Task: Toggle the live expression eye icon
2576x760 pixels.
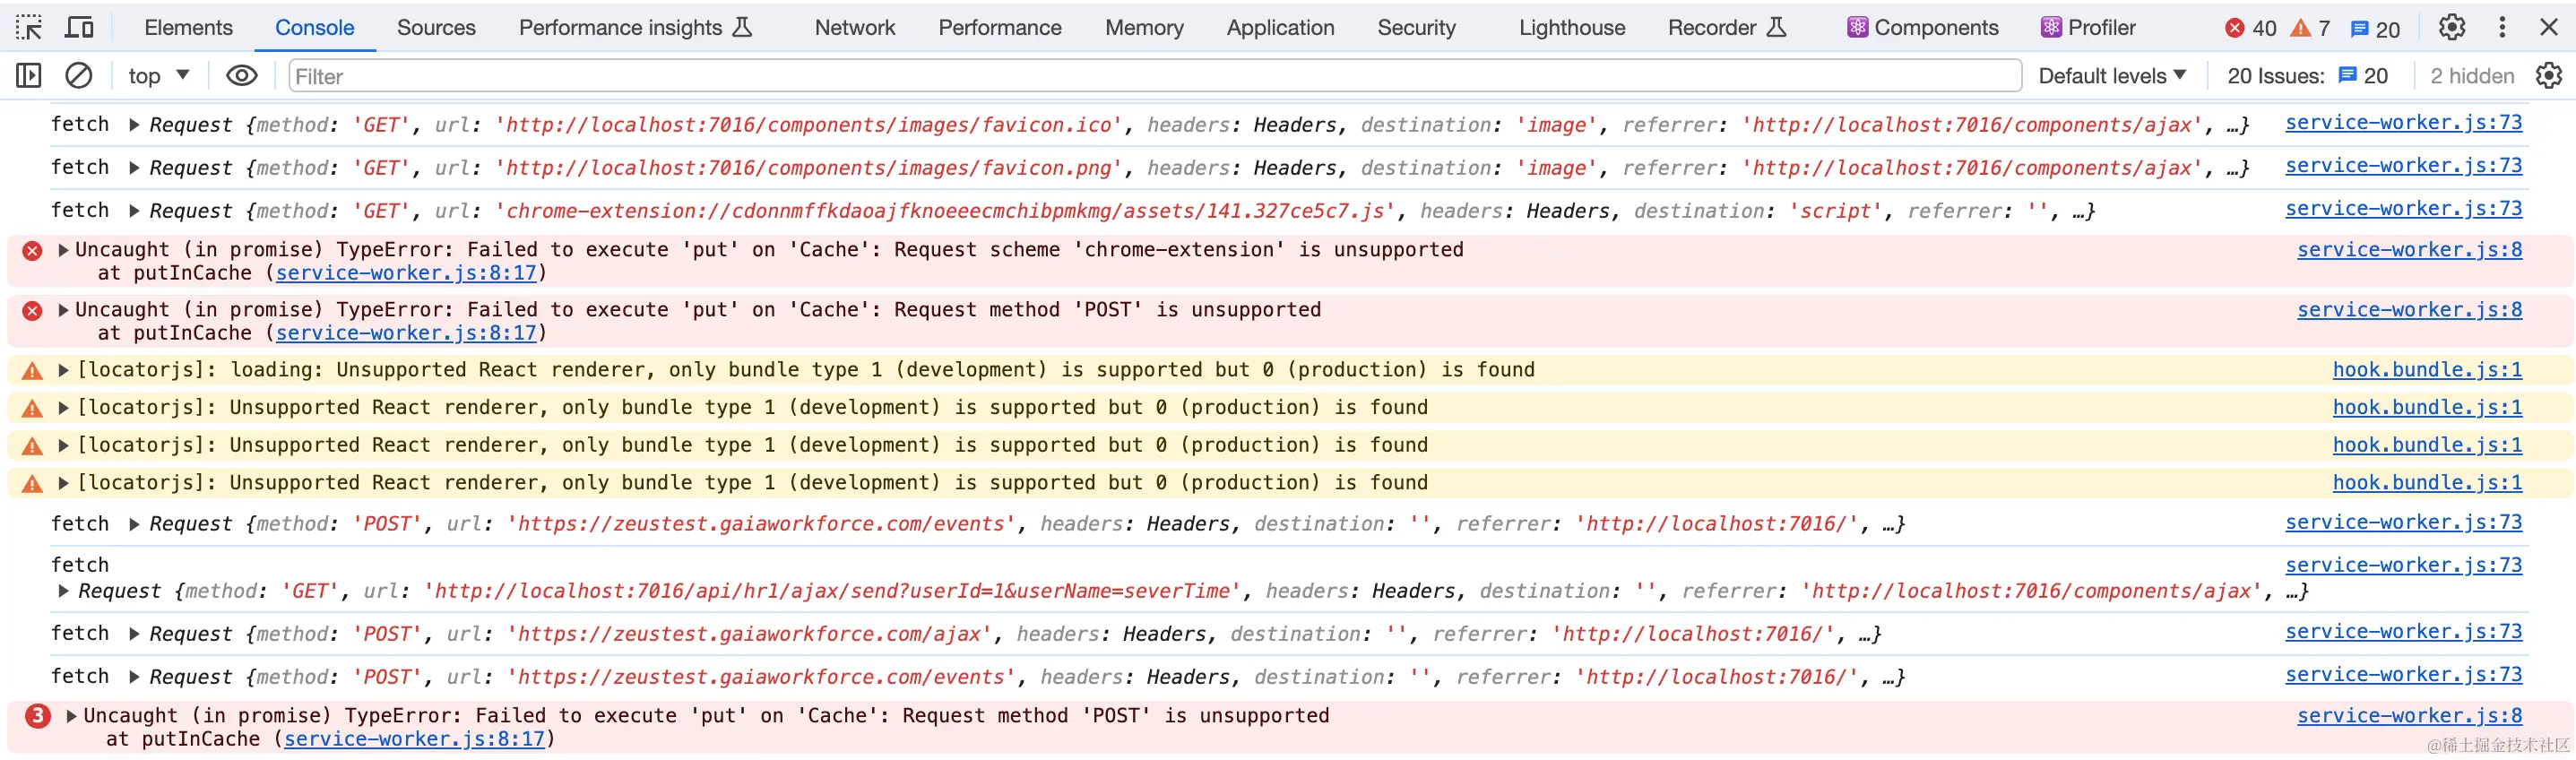Action: click(x=241, y=75)
